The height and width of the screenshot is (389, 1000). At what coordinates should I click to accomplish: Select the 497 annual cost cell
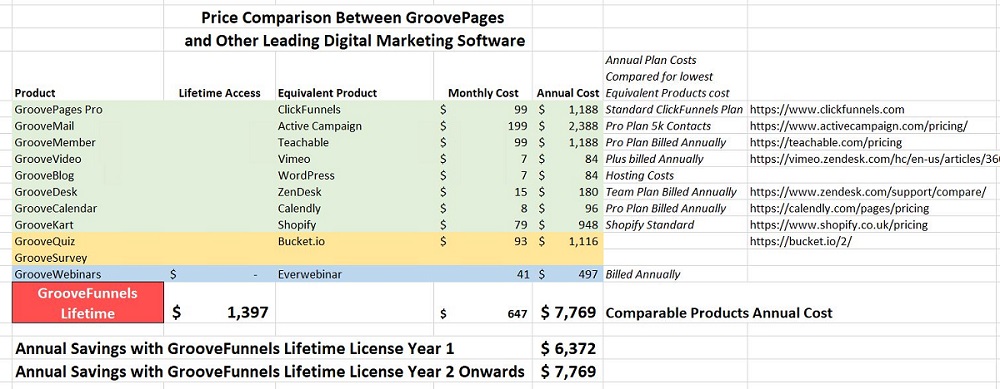click(x=568, y=274)
